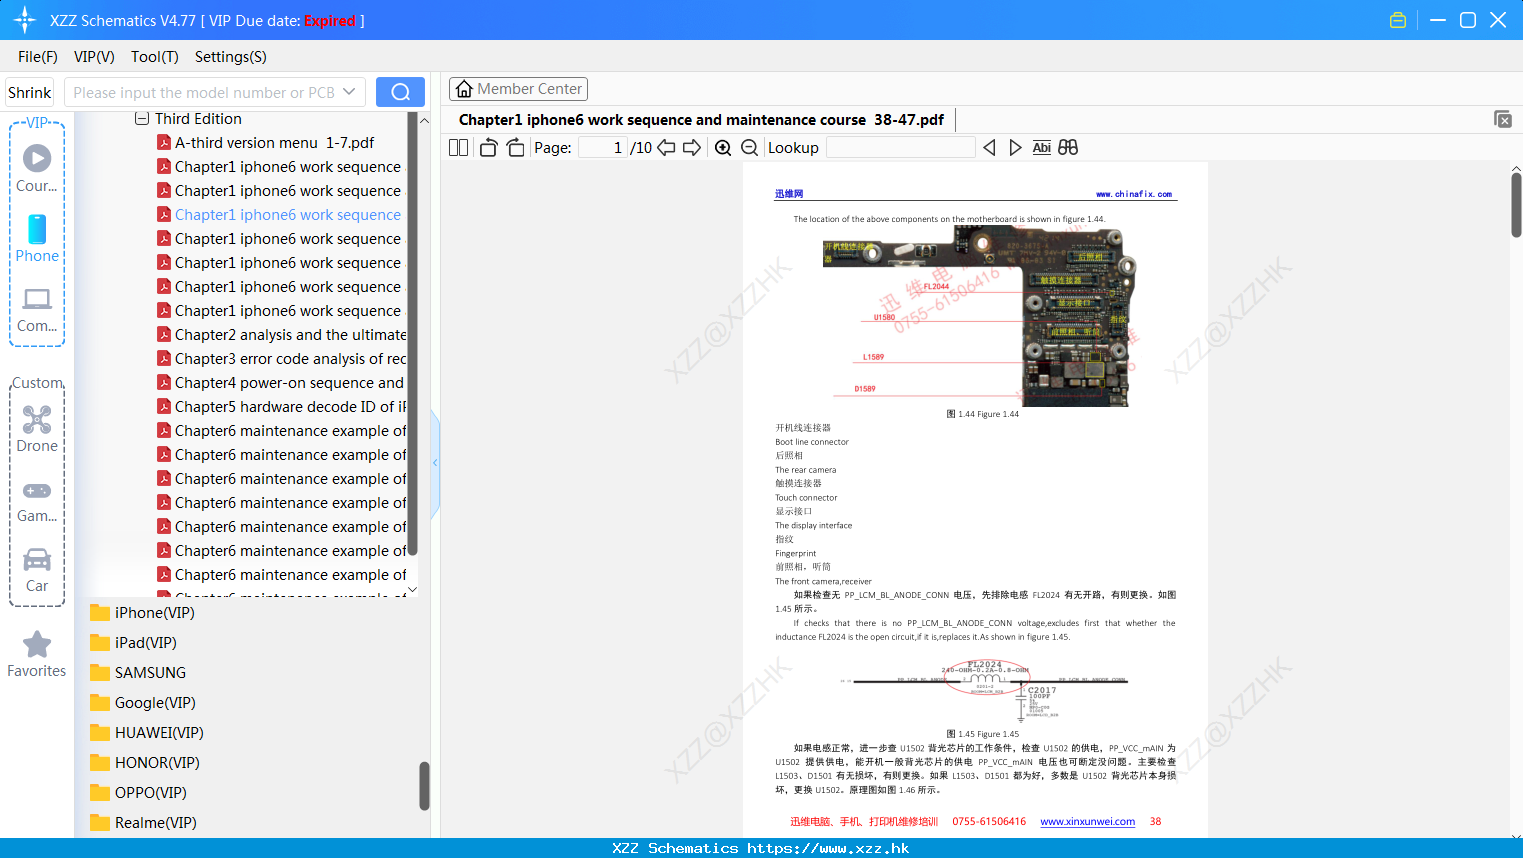Click the Shrink button
Screen dimensions: 1523x858
pos(30,92)
